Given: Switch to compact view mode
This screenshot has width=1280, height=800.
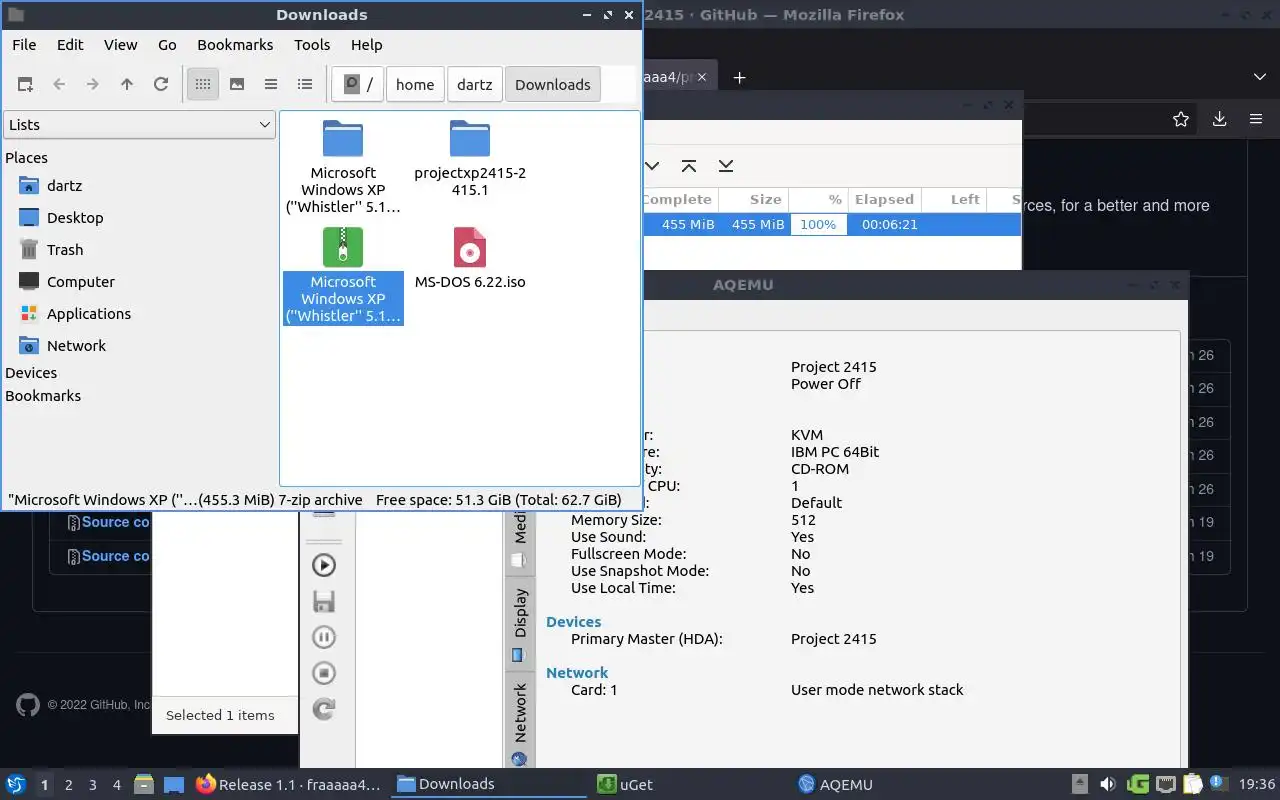Looking at the screenshot, I should pos(271,85).
